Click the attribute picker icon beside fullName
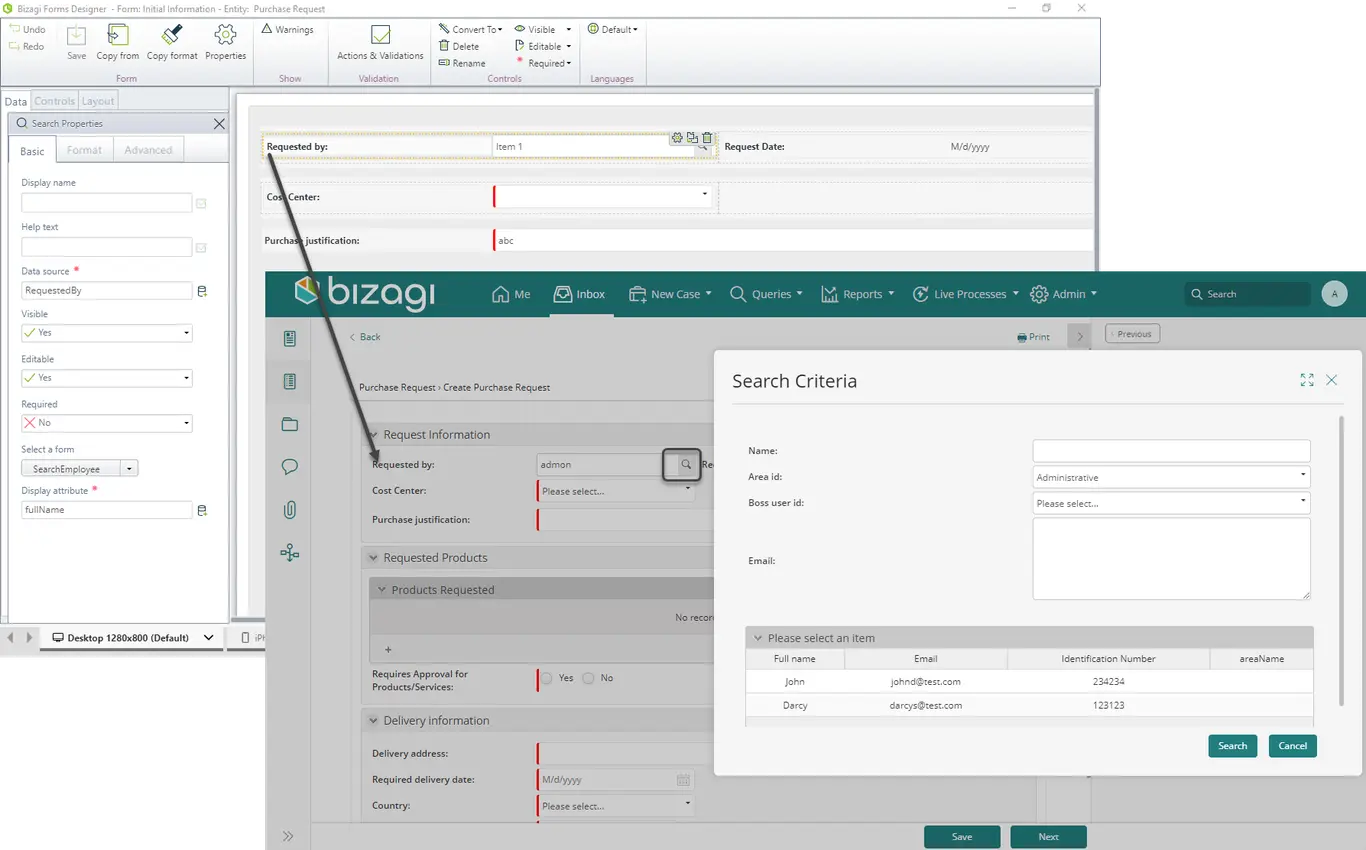Viewport: 1366px width, 850px height. click(202, 510)
